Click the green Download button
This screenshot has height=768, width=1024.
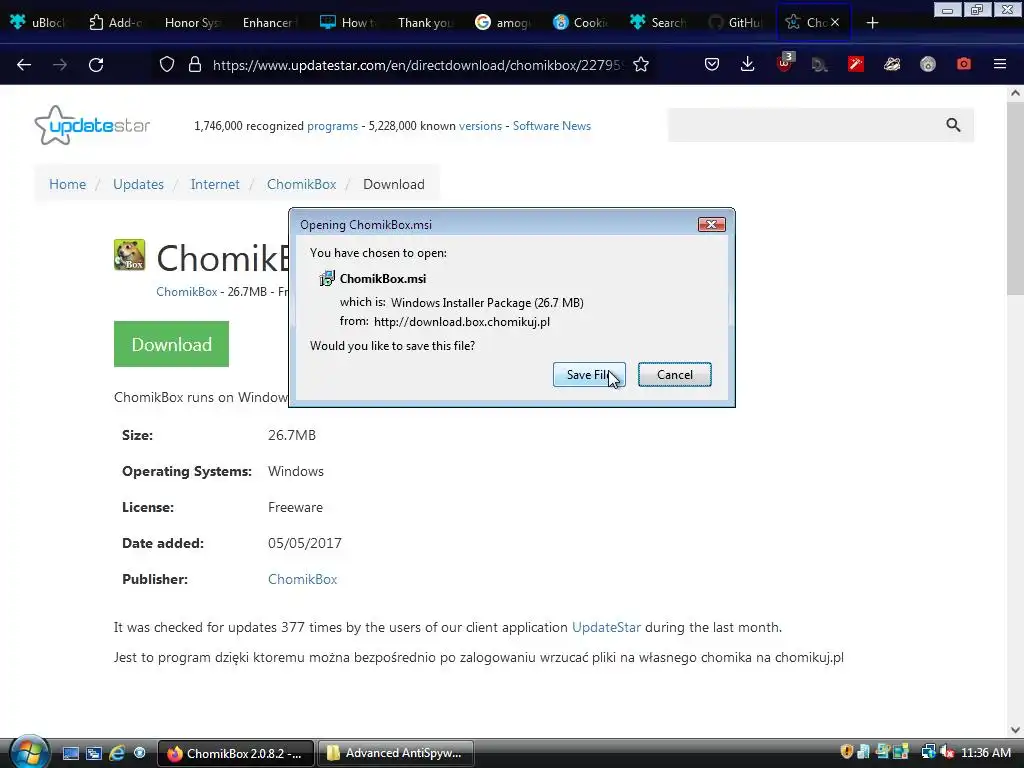171,344
